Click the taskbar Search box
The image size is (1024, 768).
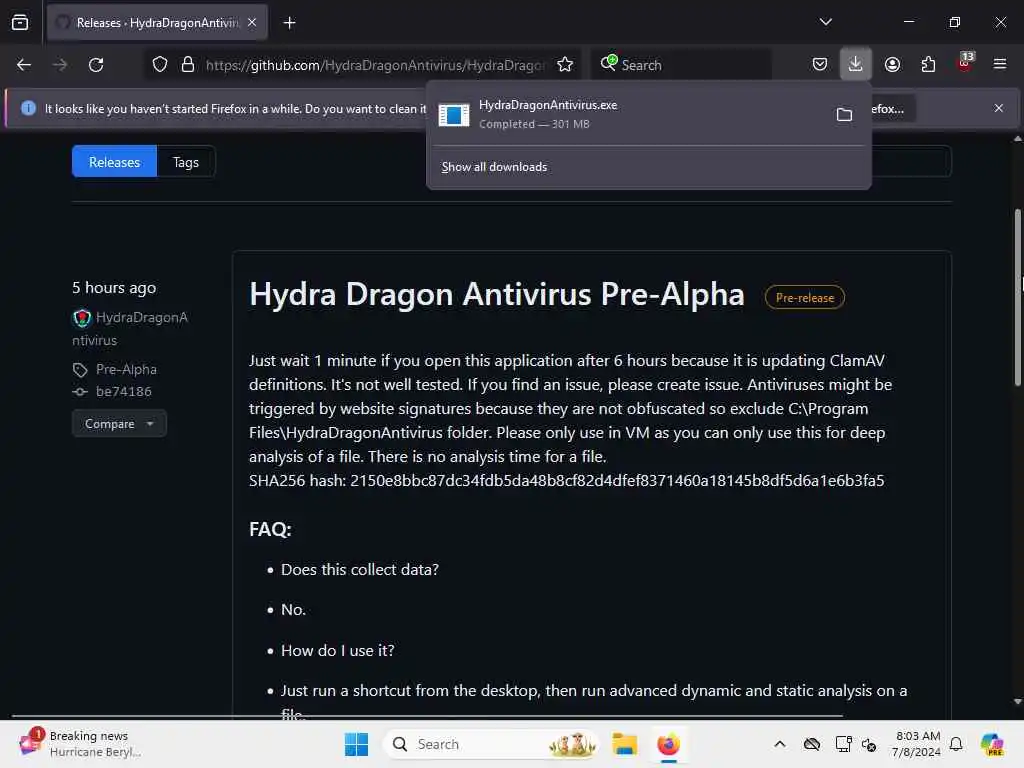tap(491, 744)
